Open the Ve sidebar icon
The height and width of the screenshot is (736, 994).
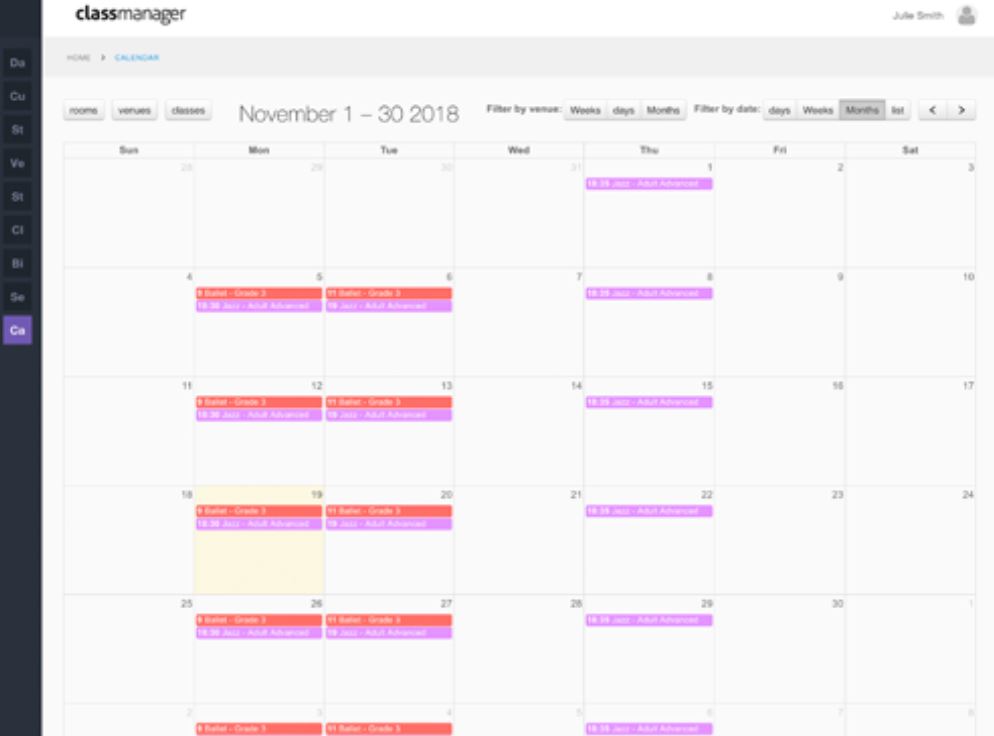click(17, 163)
